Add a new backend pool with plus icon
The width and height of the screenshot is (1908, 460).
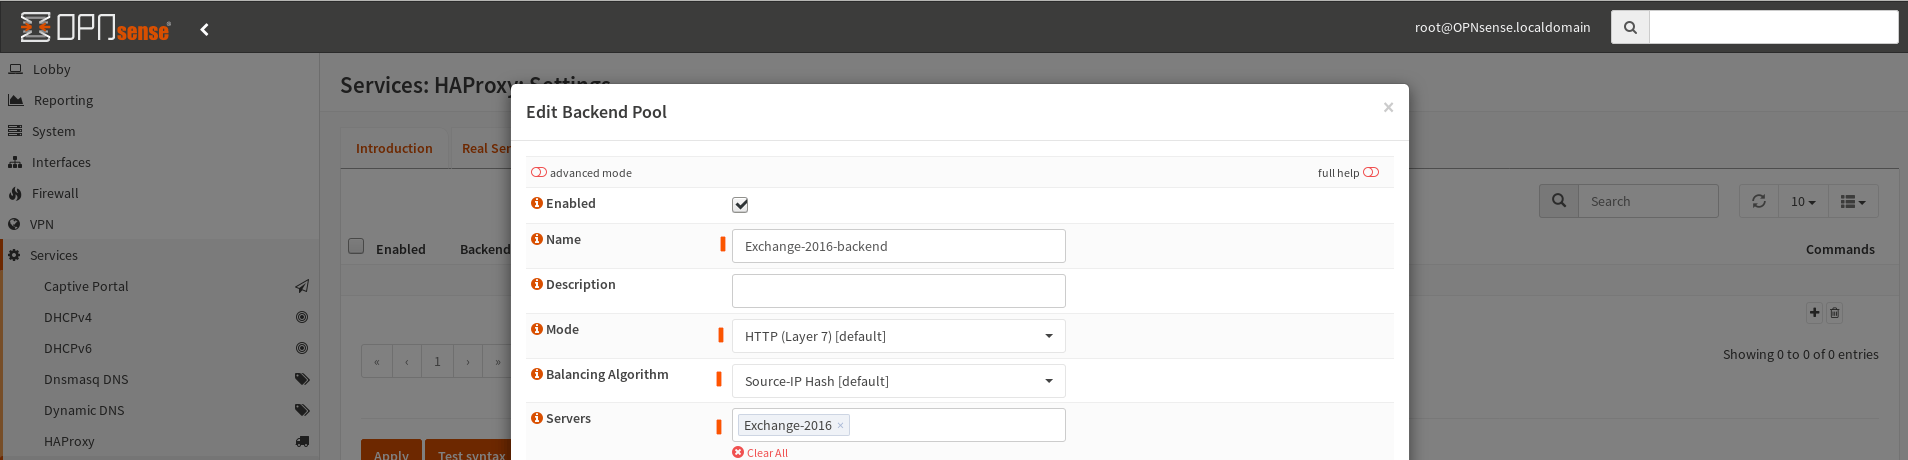pos(1814,312)
